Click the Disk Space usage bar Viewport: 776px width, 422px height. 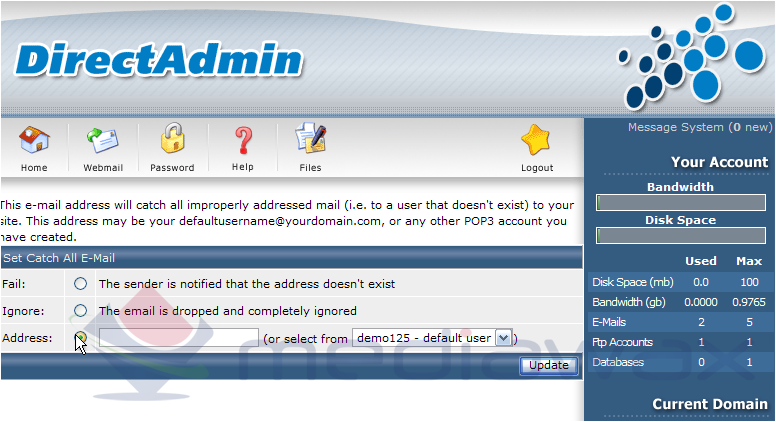[681, 235]
